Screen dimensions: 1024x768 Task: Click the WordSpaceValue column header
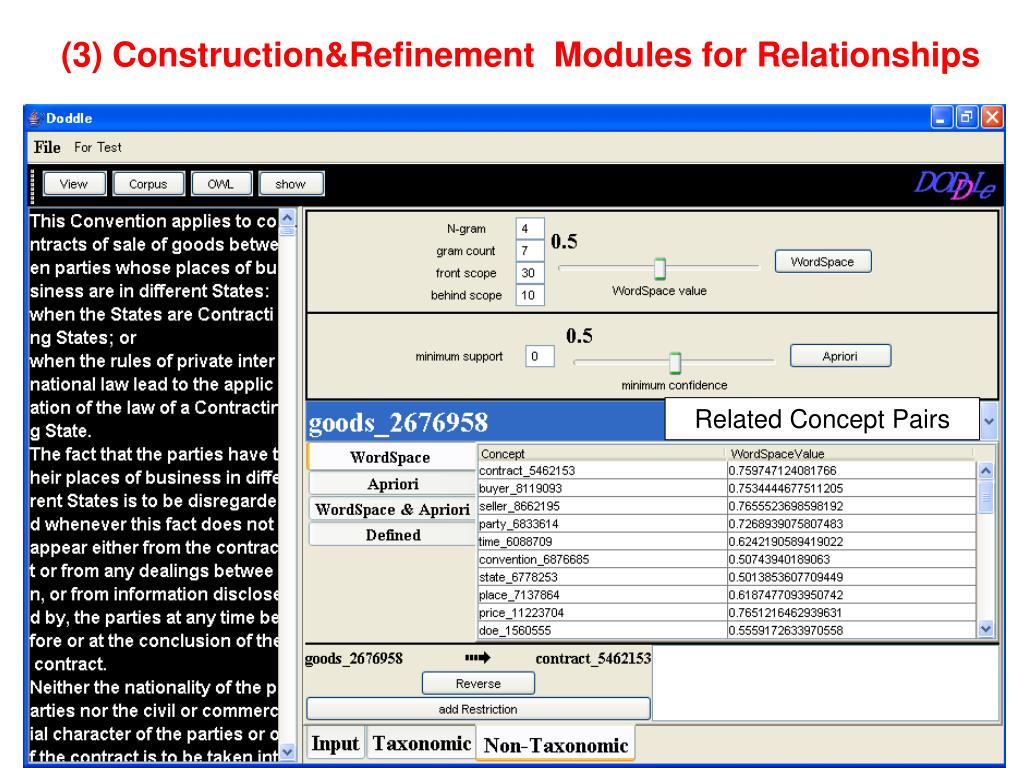click(x=850, y=453)
